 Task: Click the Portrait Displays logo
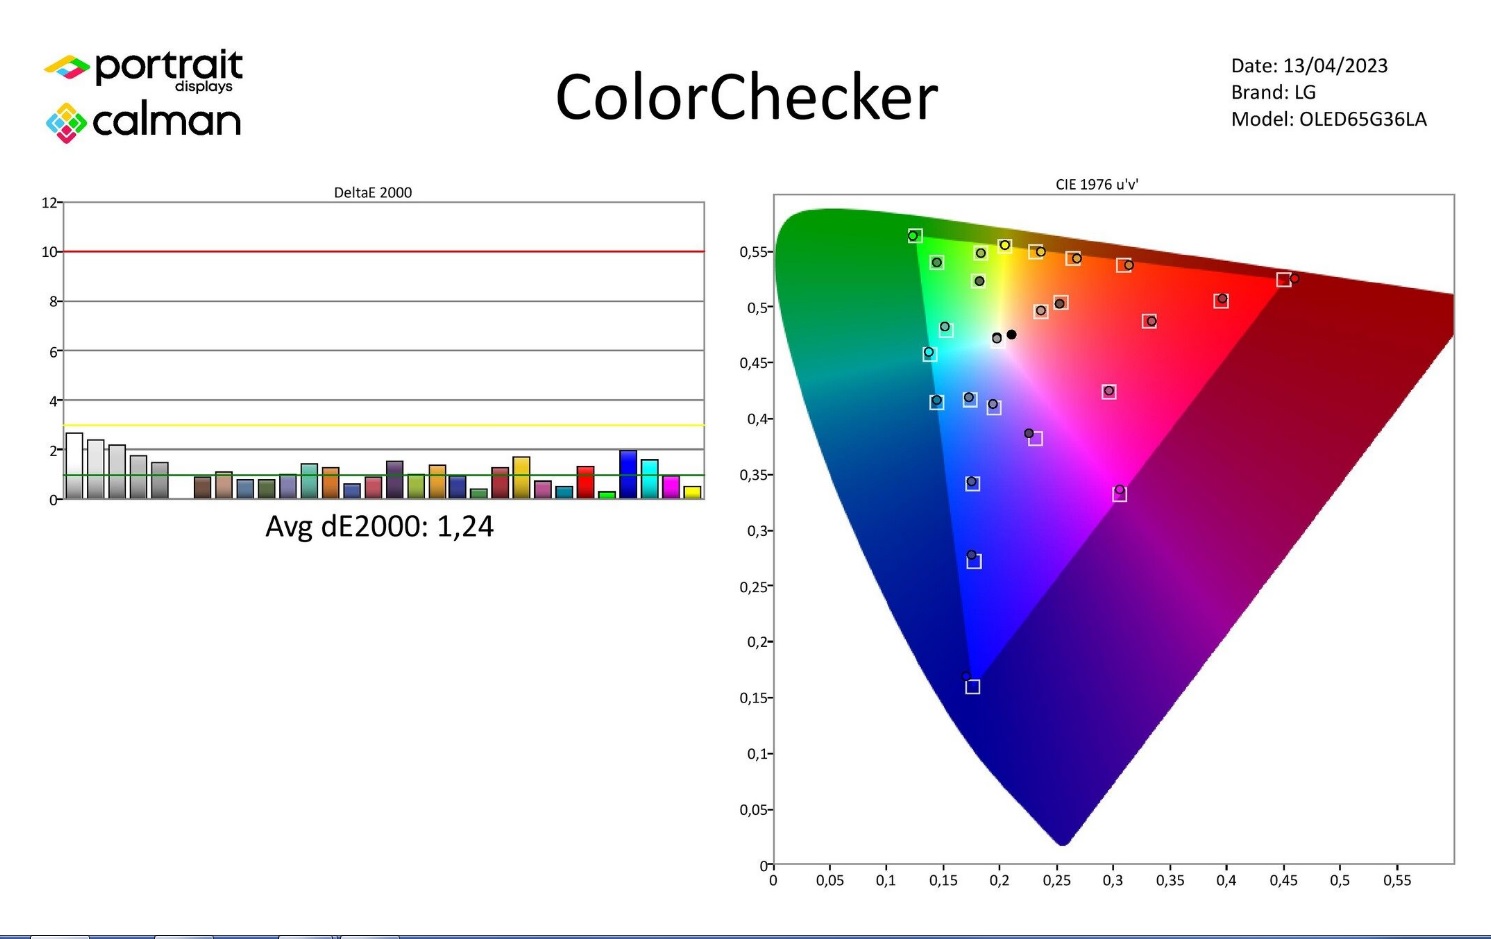[143, 70]
